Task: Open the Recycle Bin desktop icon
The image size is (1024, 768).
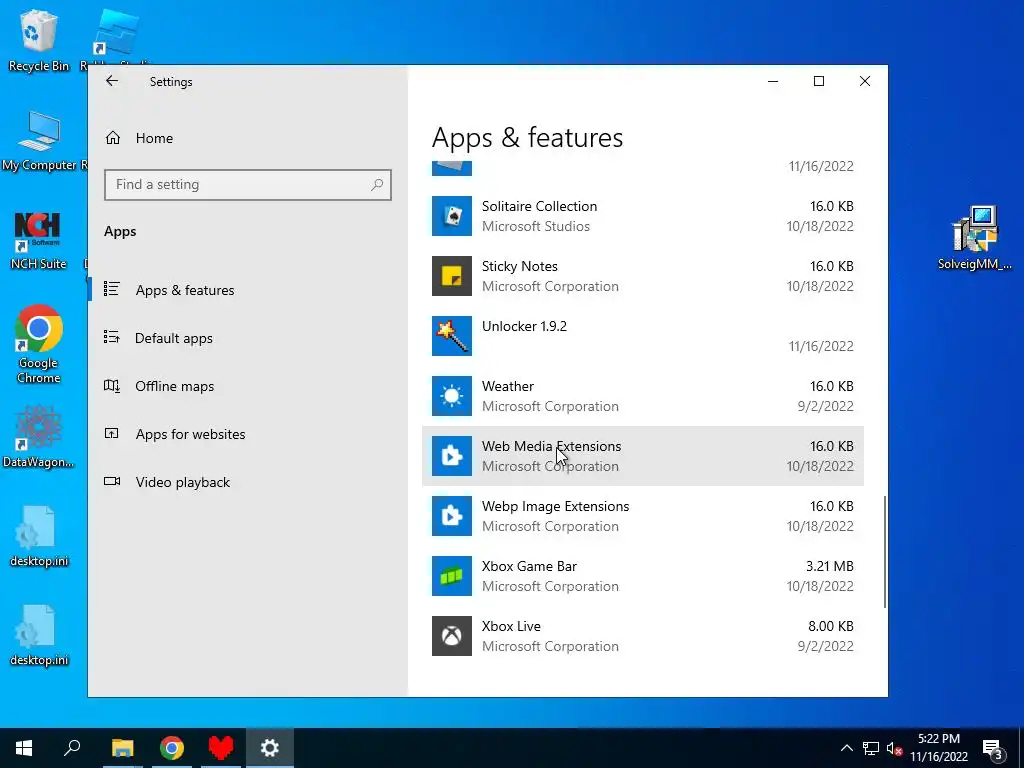Action: pyautogui.click(x=39, y=40)
